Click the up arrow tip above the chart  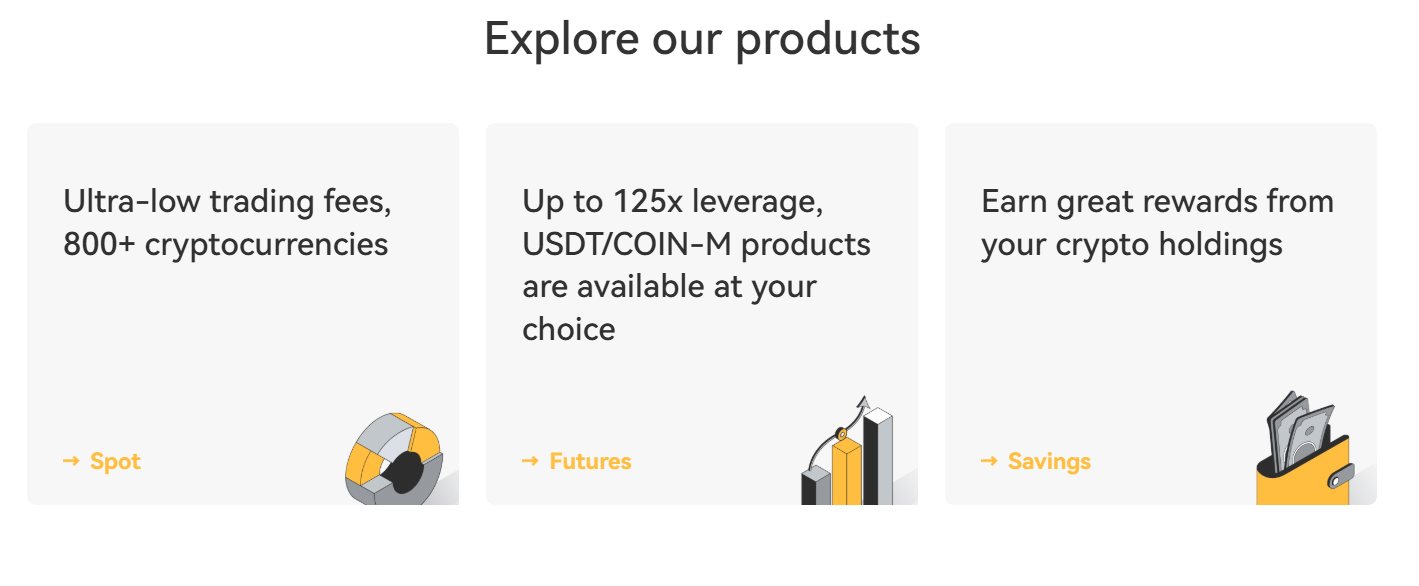pos(863,400)
